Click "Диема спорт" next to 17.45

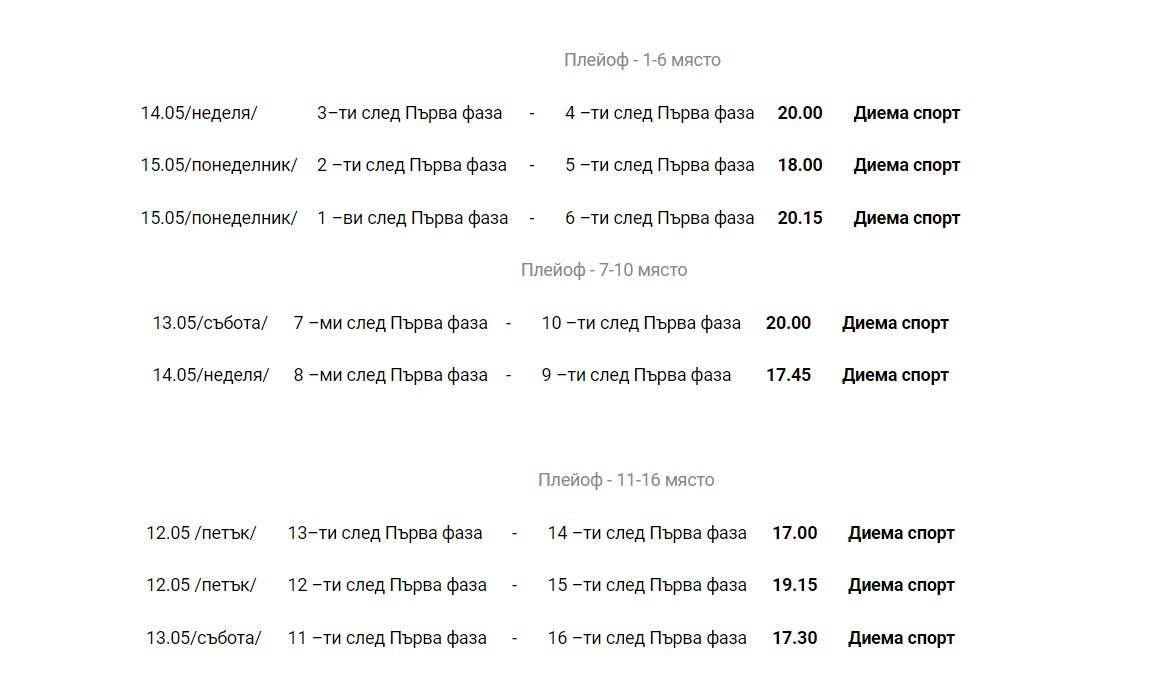tap(895, 375)
